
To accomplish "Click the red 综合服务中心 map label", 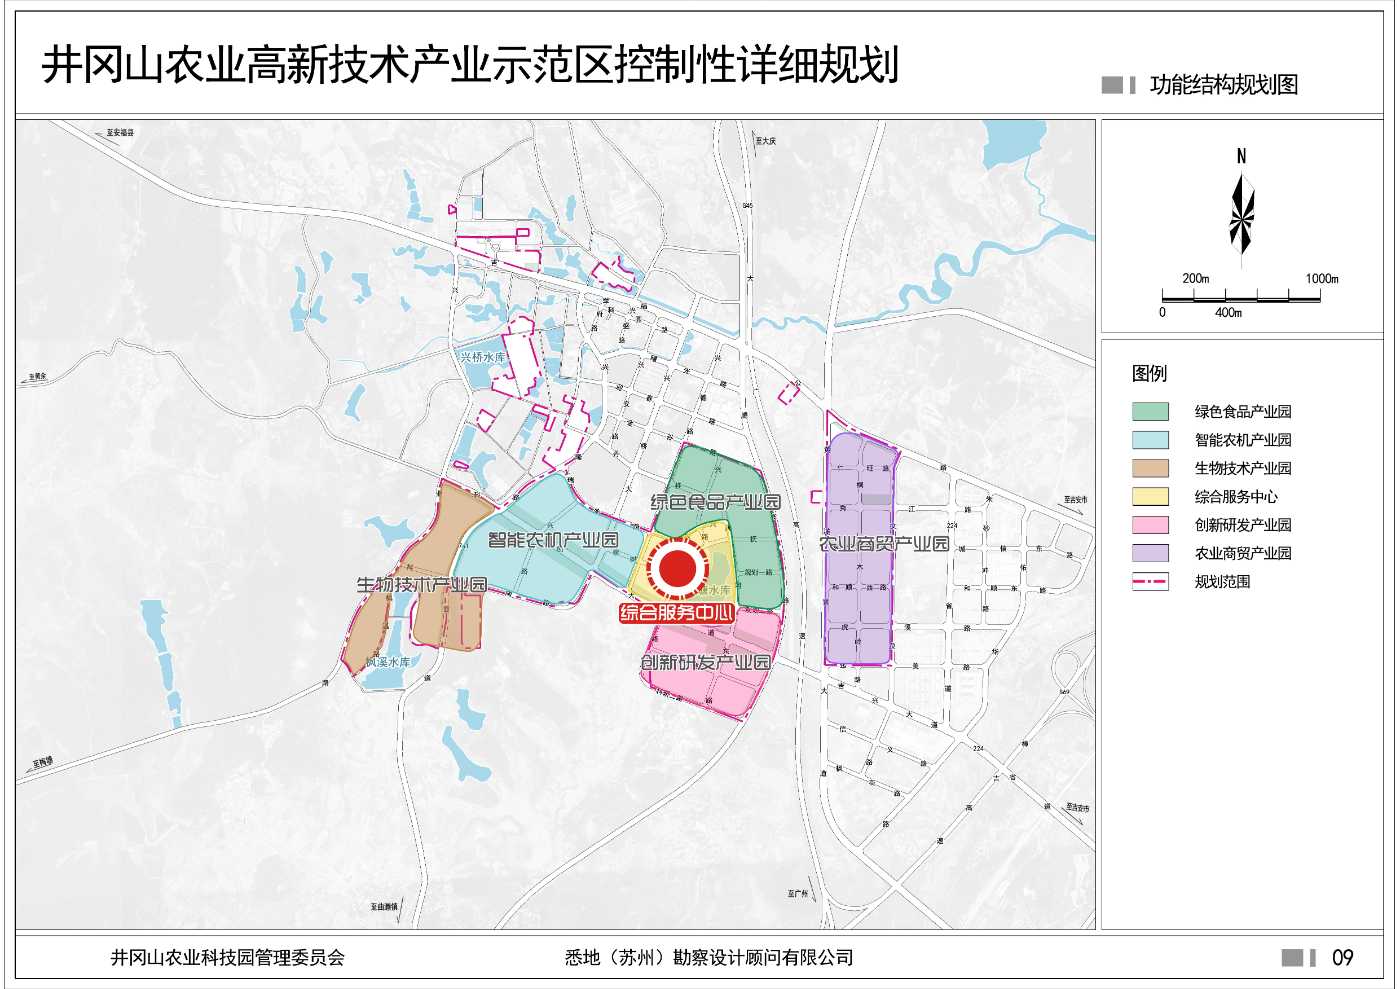I will pyautogui.click(x=677, y=613).
